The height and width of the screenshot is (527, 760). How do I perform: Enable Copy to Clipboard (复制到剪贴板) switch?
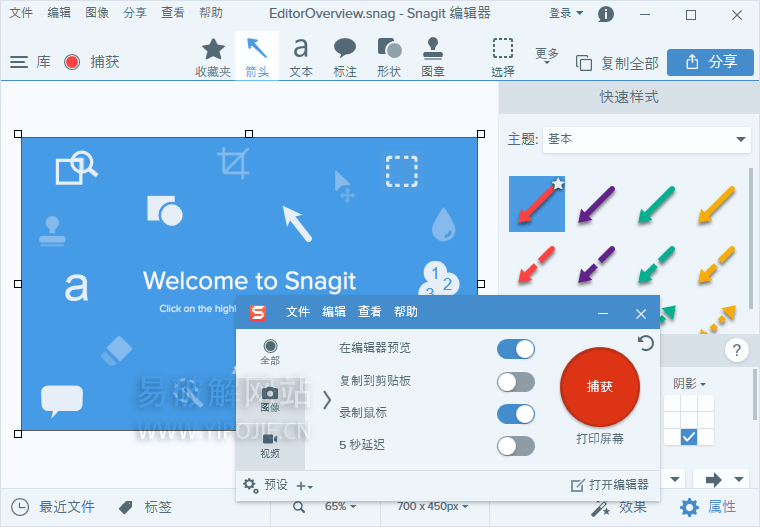(516, 381)
